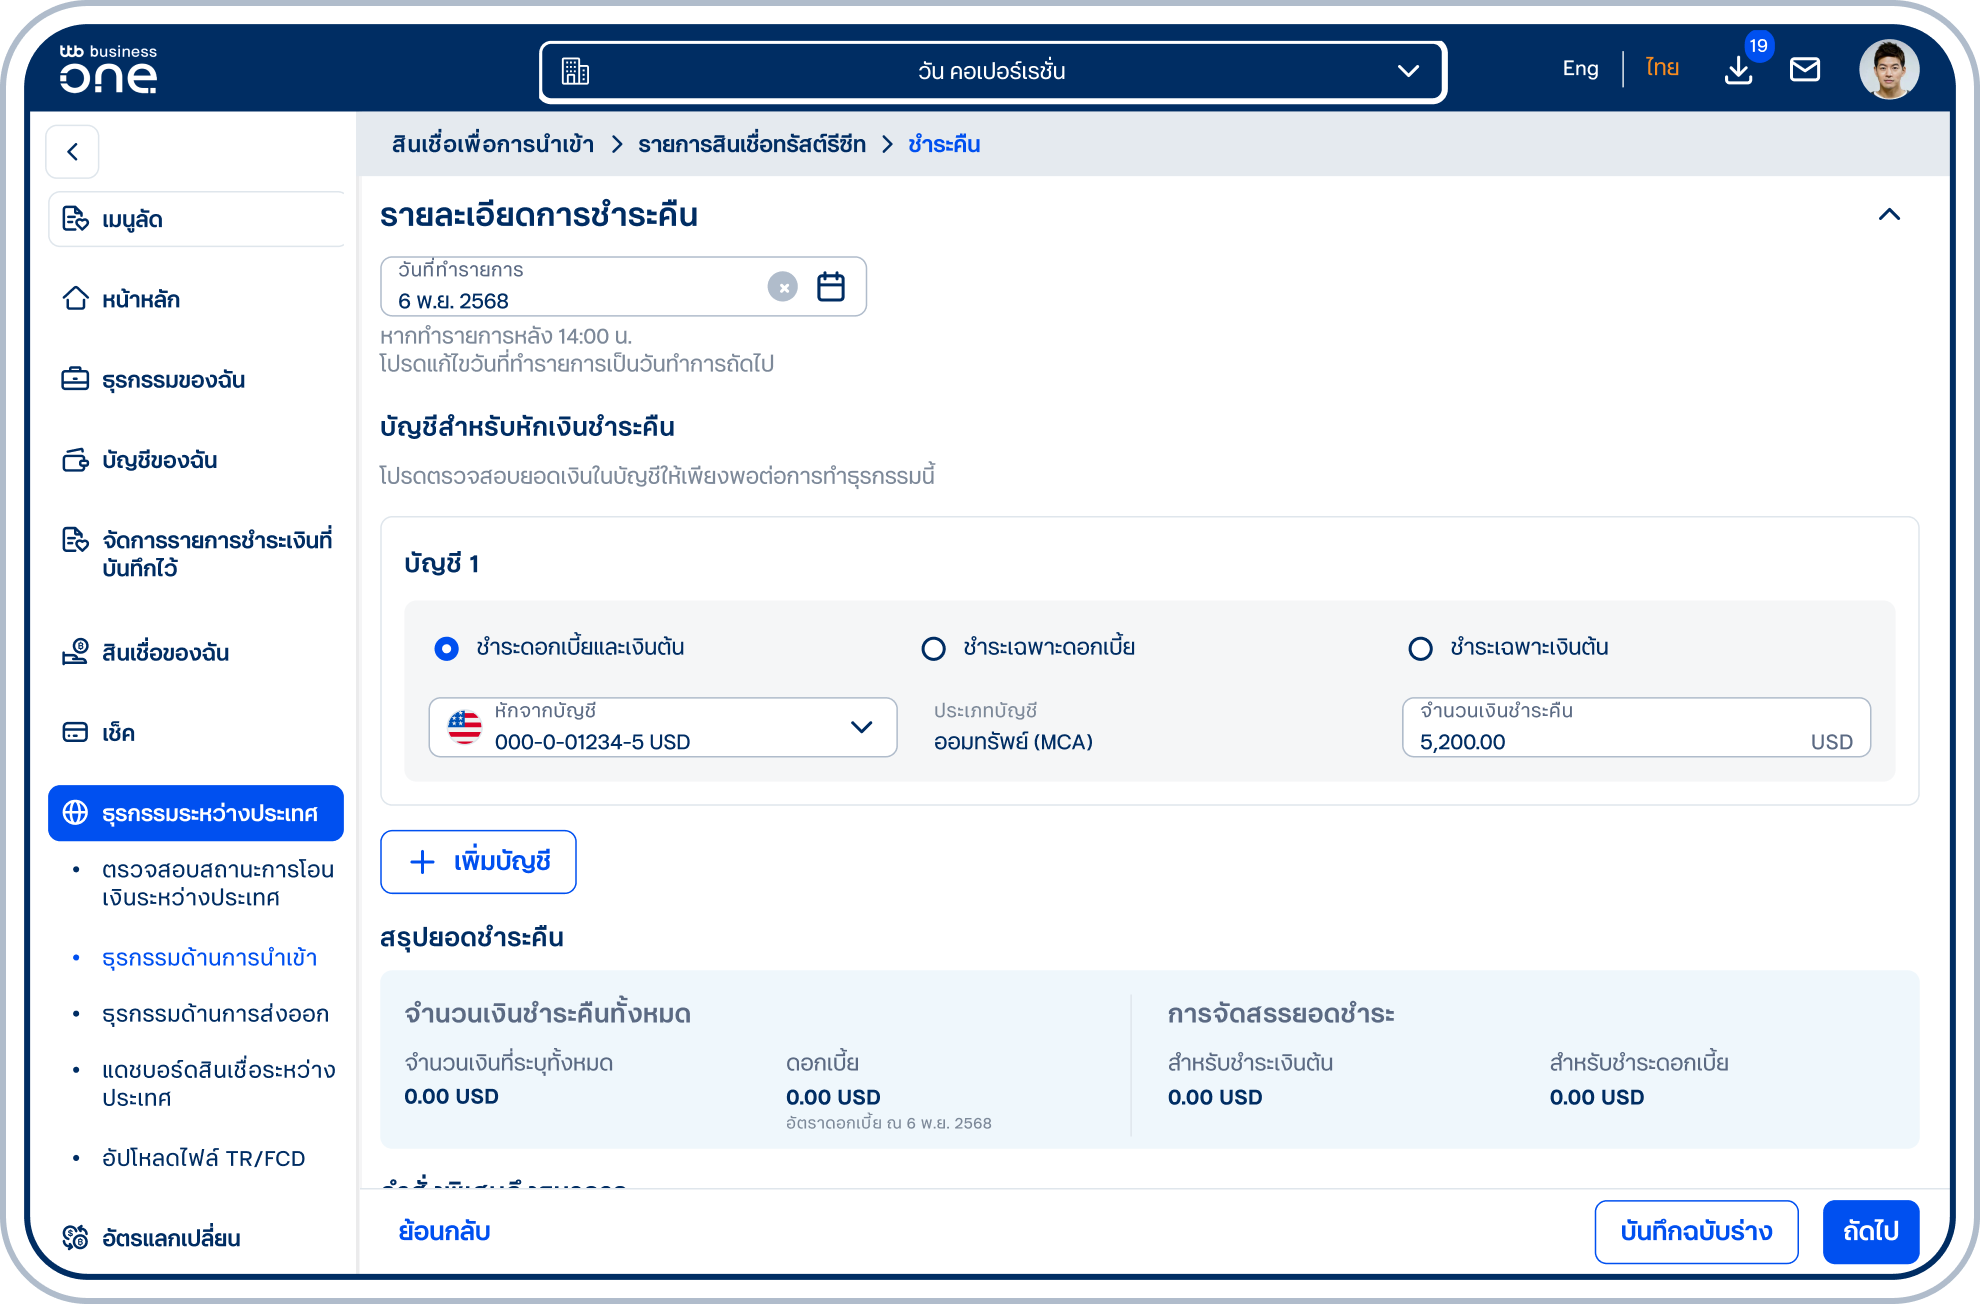Click cheque card icon beside เช็ค
Viewport: 1980px width, 1304px height.
(75, 732)
